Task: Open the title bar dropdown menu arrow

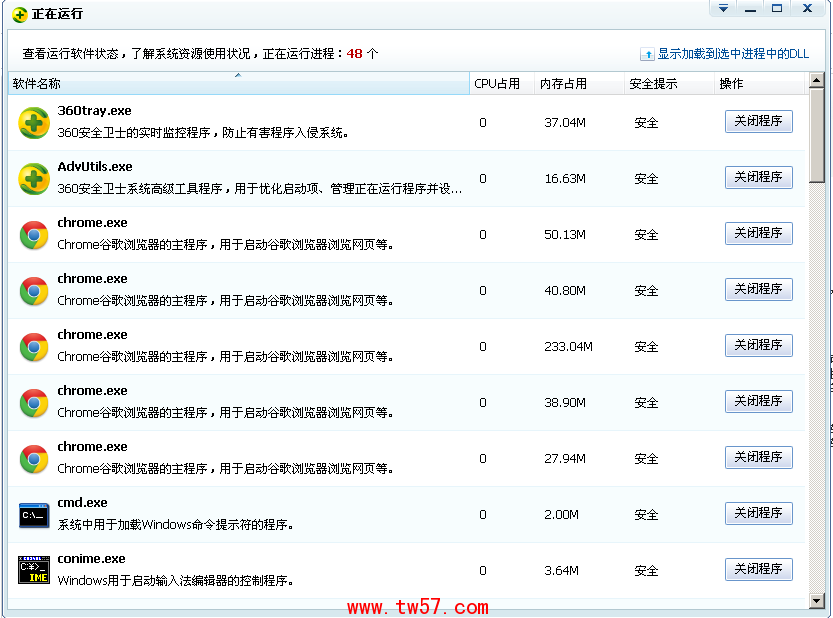Action: click(723, 9)
